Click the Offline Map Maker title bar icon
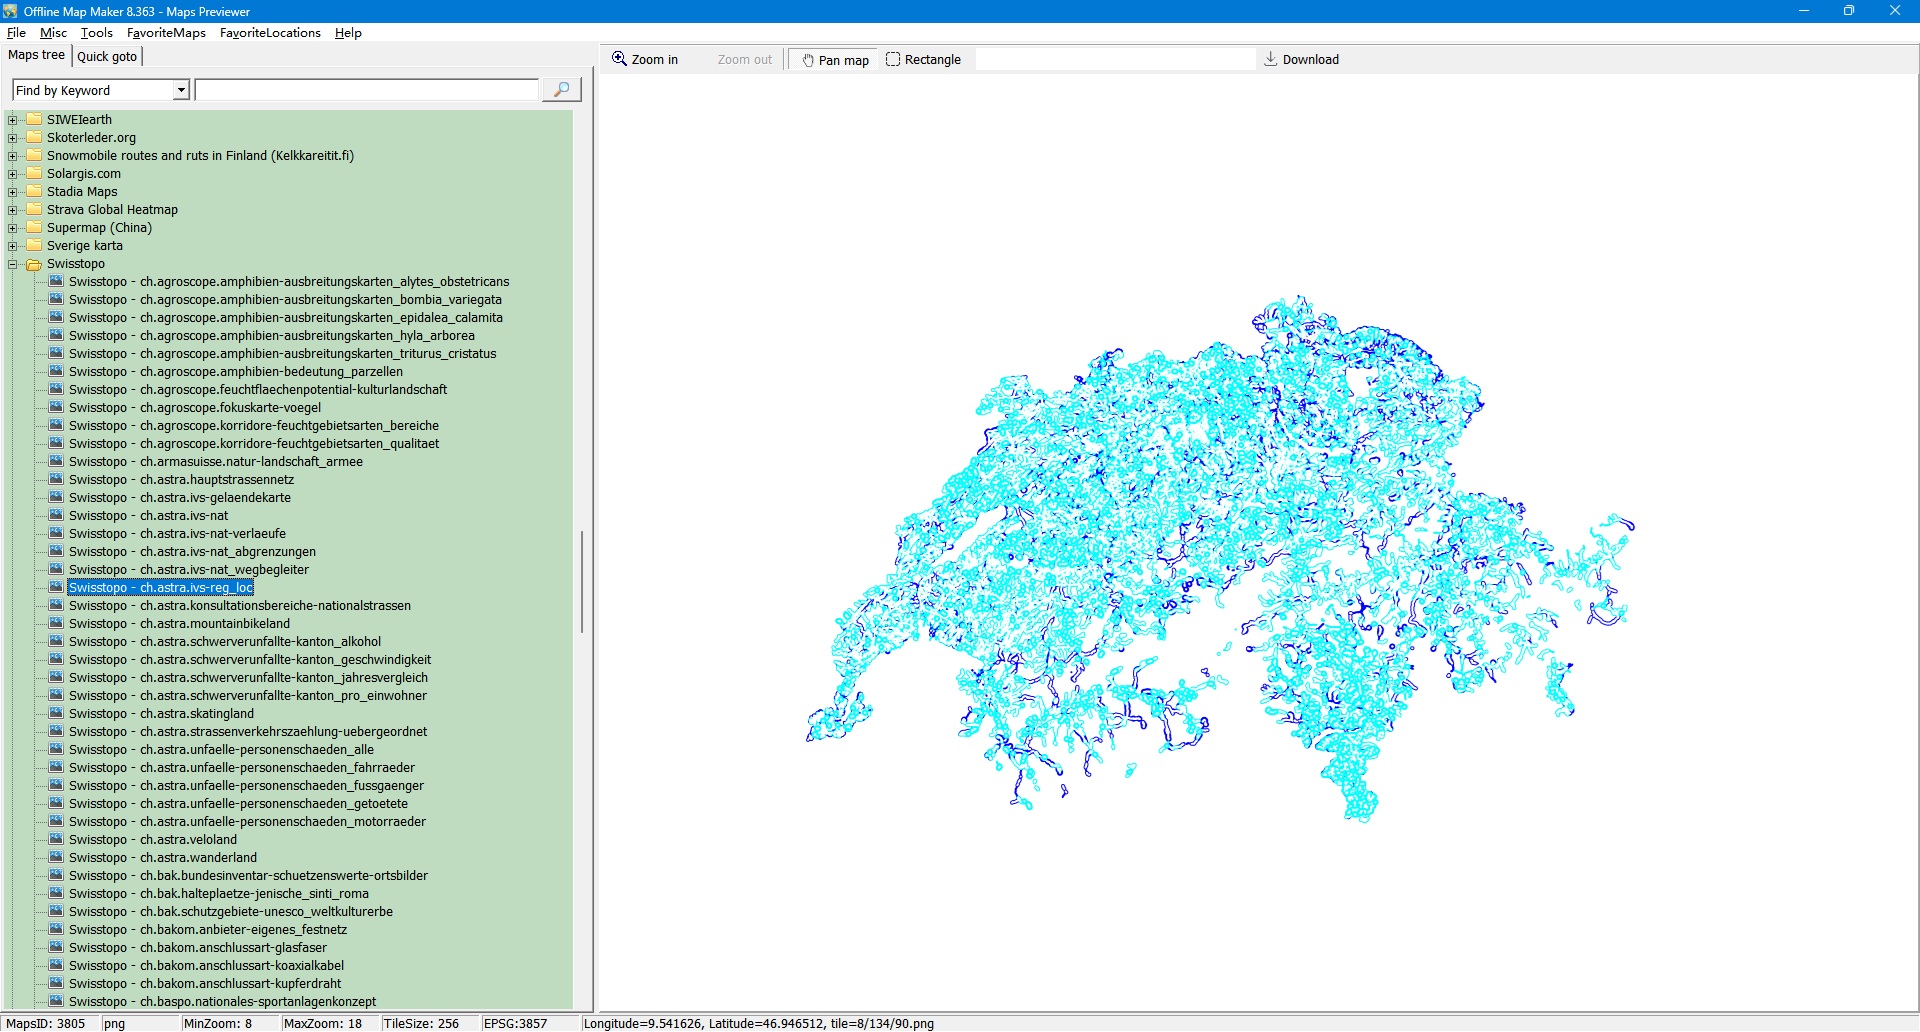Screen dimensions: 1920x1032 click(x=10, y=11)
